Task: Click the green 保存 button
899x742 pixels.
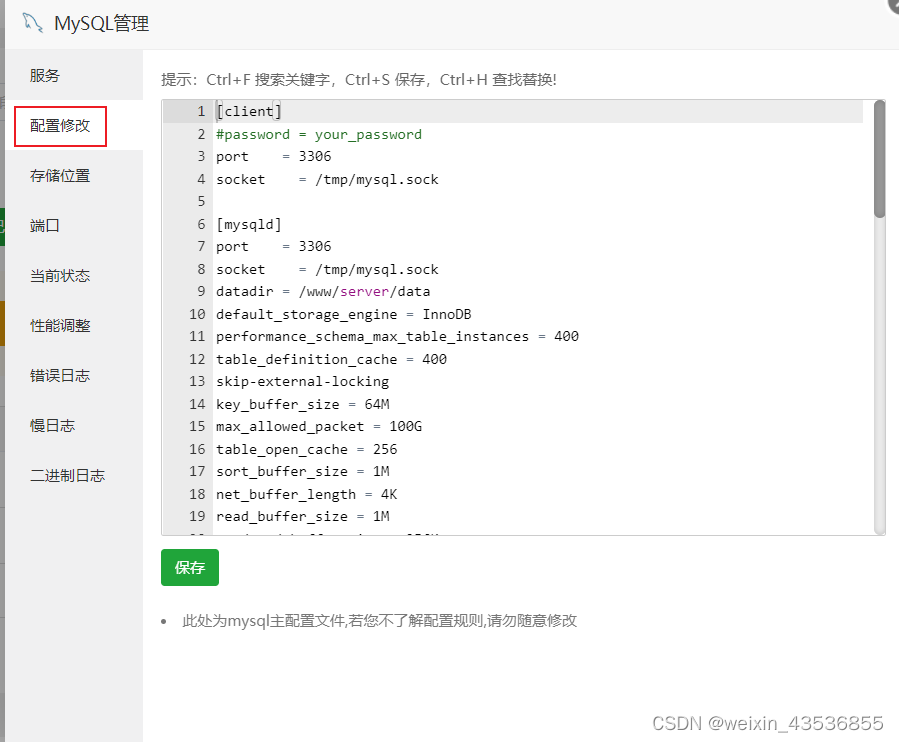Action: [x=190, y=567]
